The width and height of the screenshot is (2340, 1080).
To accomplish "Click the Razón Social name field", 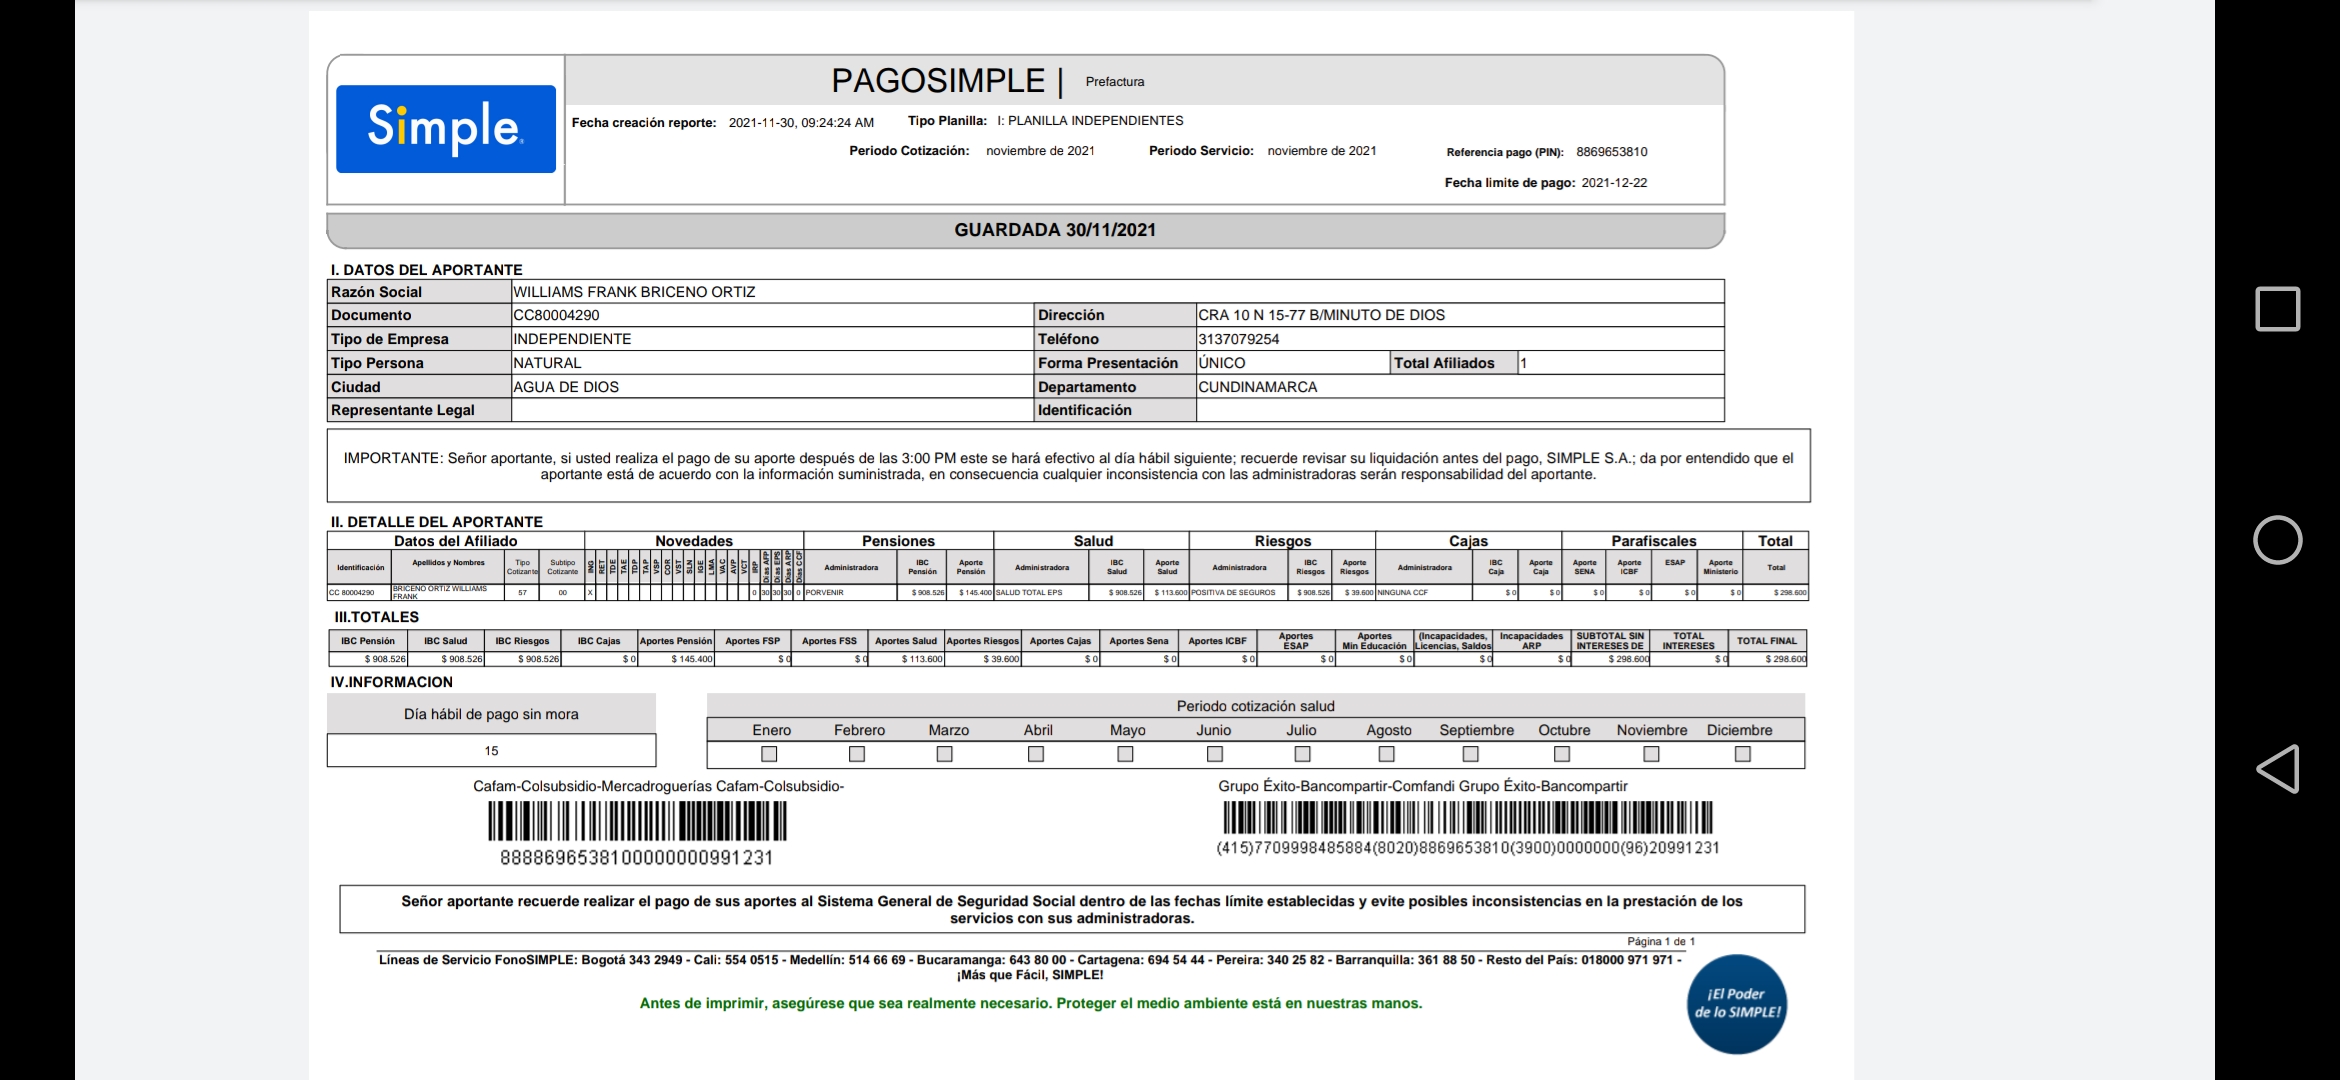I will point(634,292).
